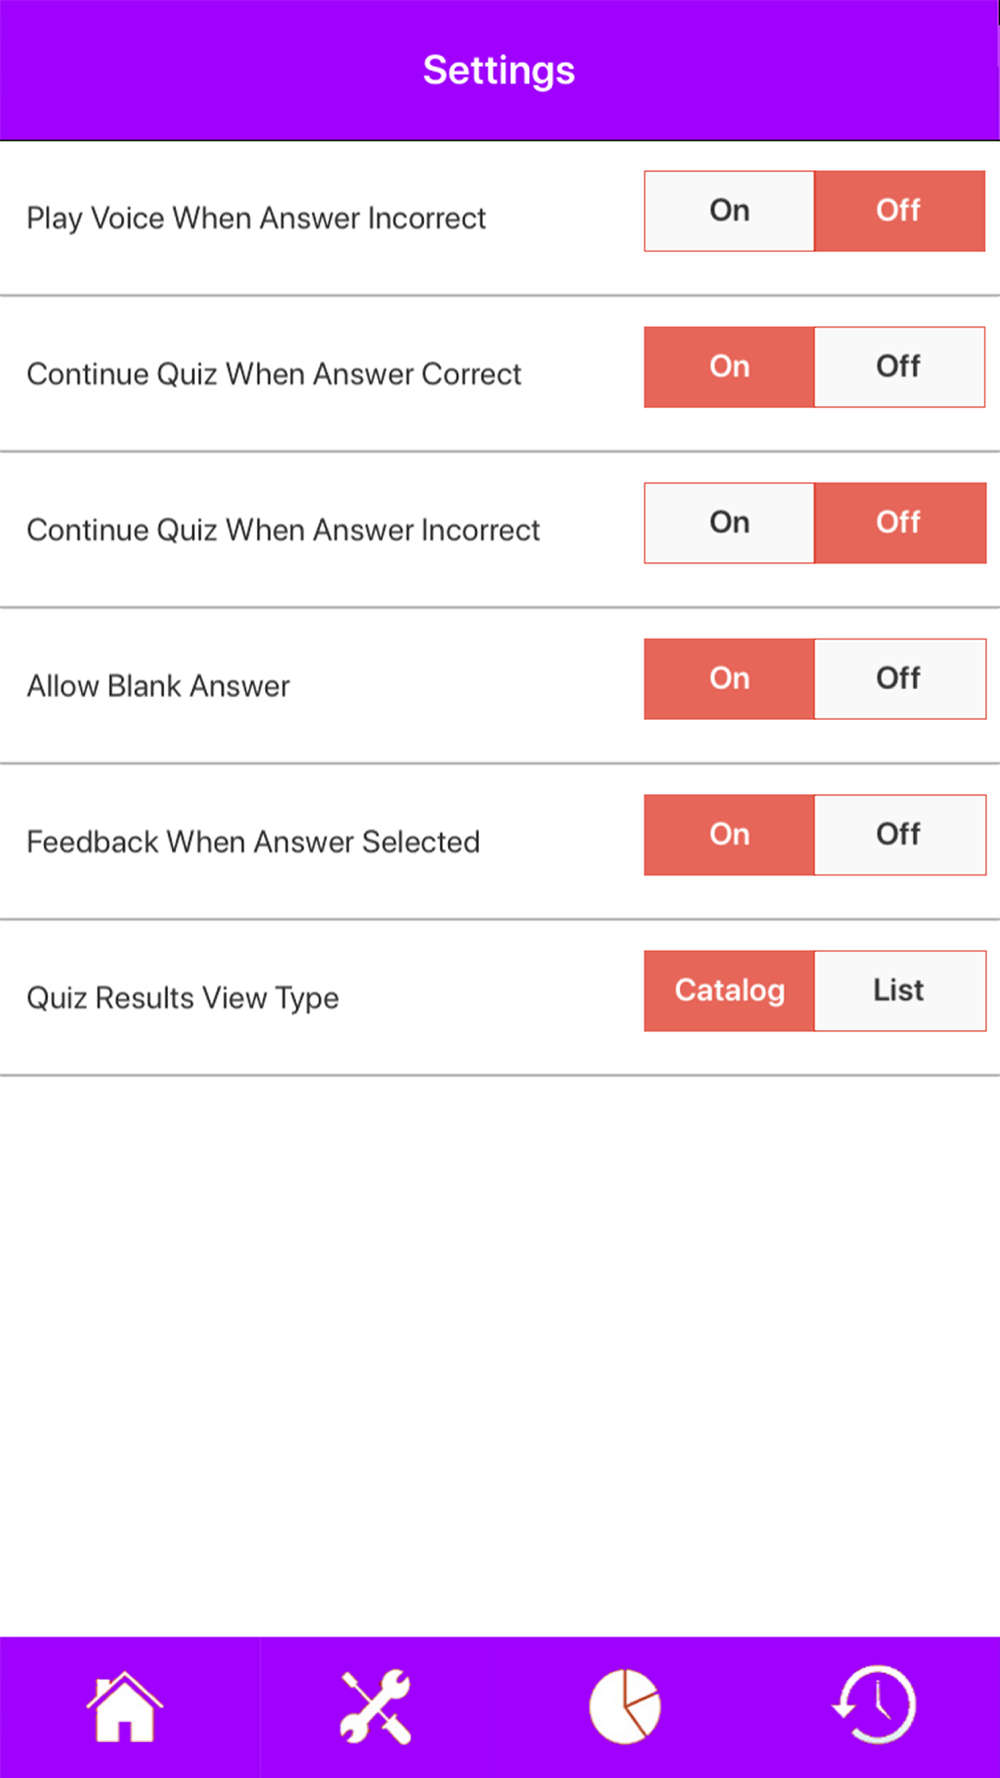Image resolution: width=1000 pixels, height=1778 pixels.
Task: Disable Continue Quiz When Answer Incorrect
Action: (899, 523)
